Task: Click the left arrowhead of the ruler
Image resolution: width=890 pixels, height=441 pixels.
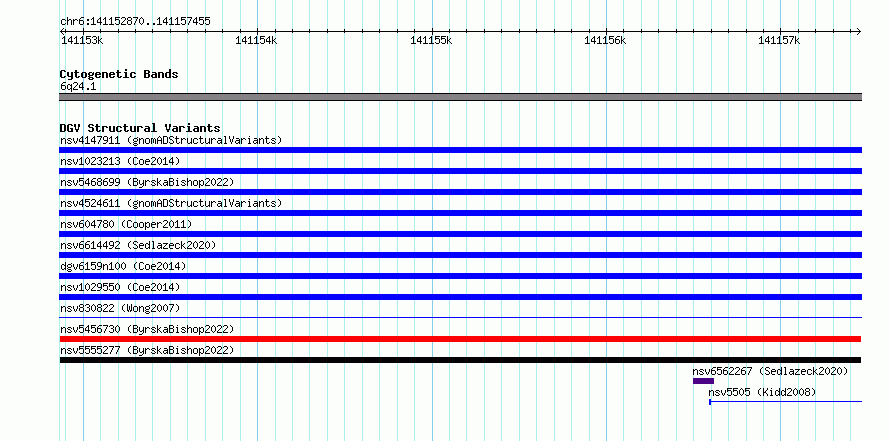Action: point(62,31)
